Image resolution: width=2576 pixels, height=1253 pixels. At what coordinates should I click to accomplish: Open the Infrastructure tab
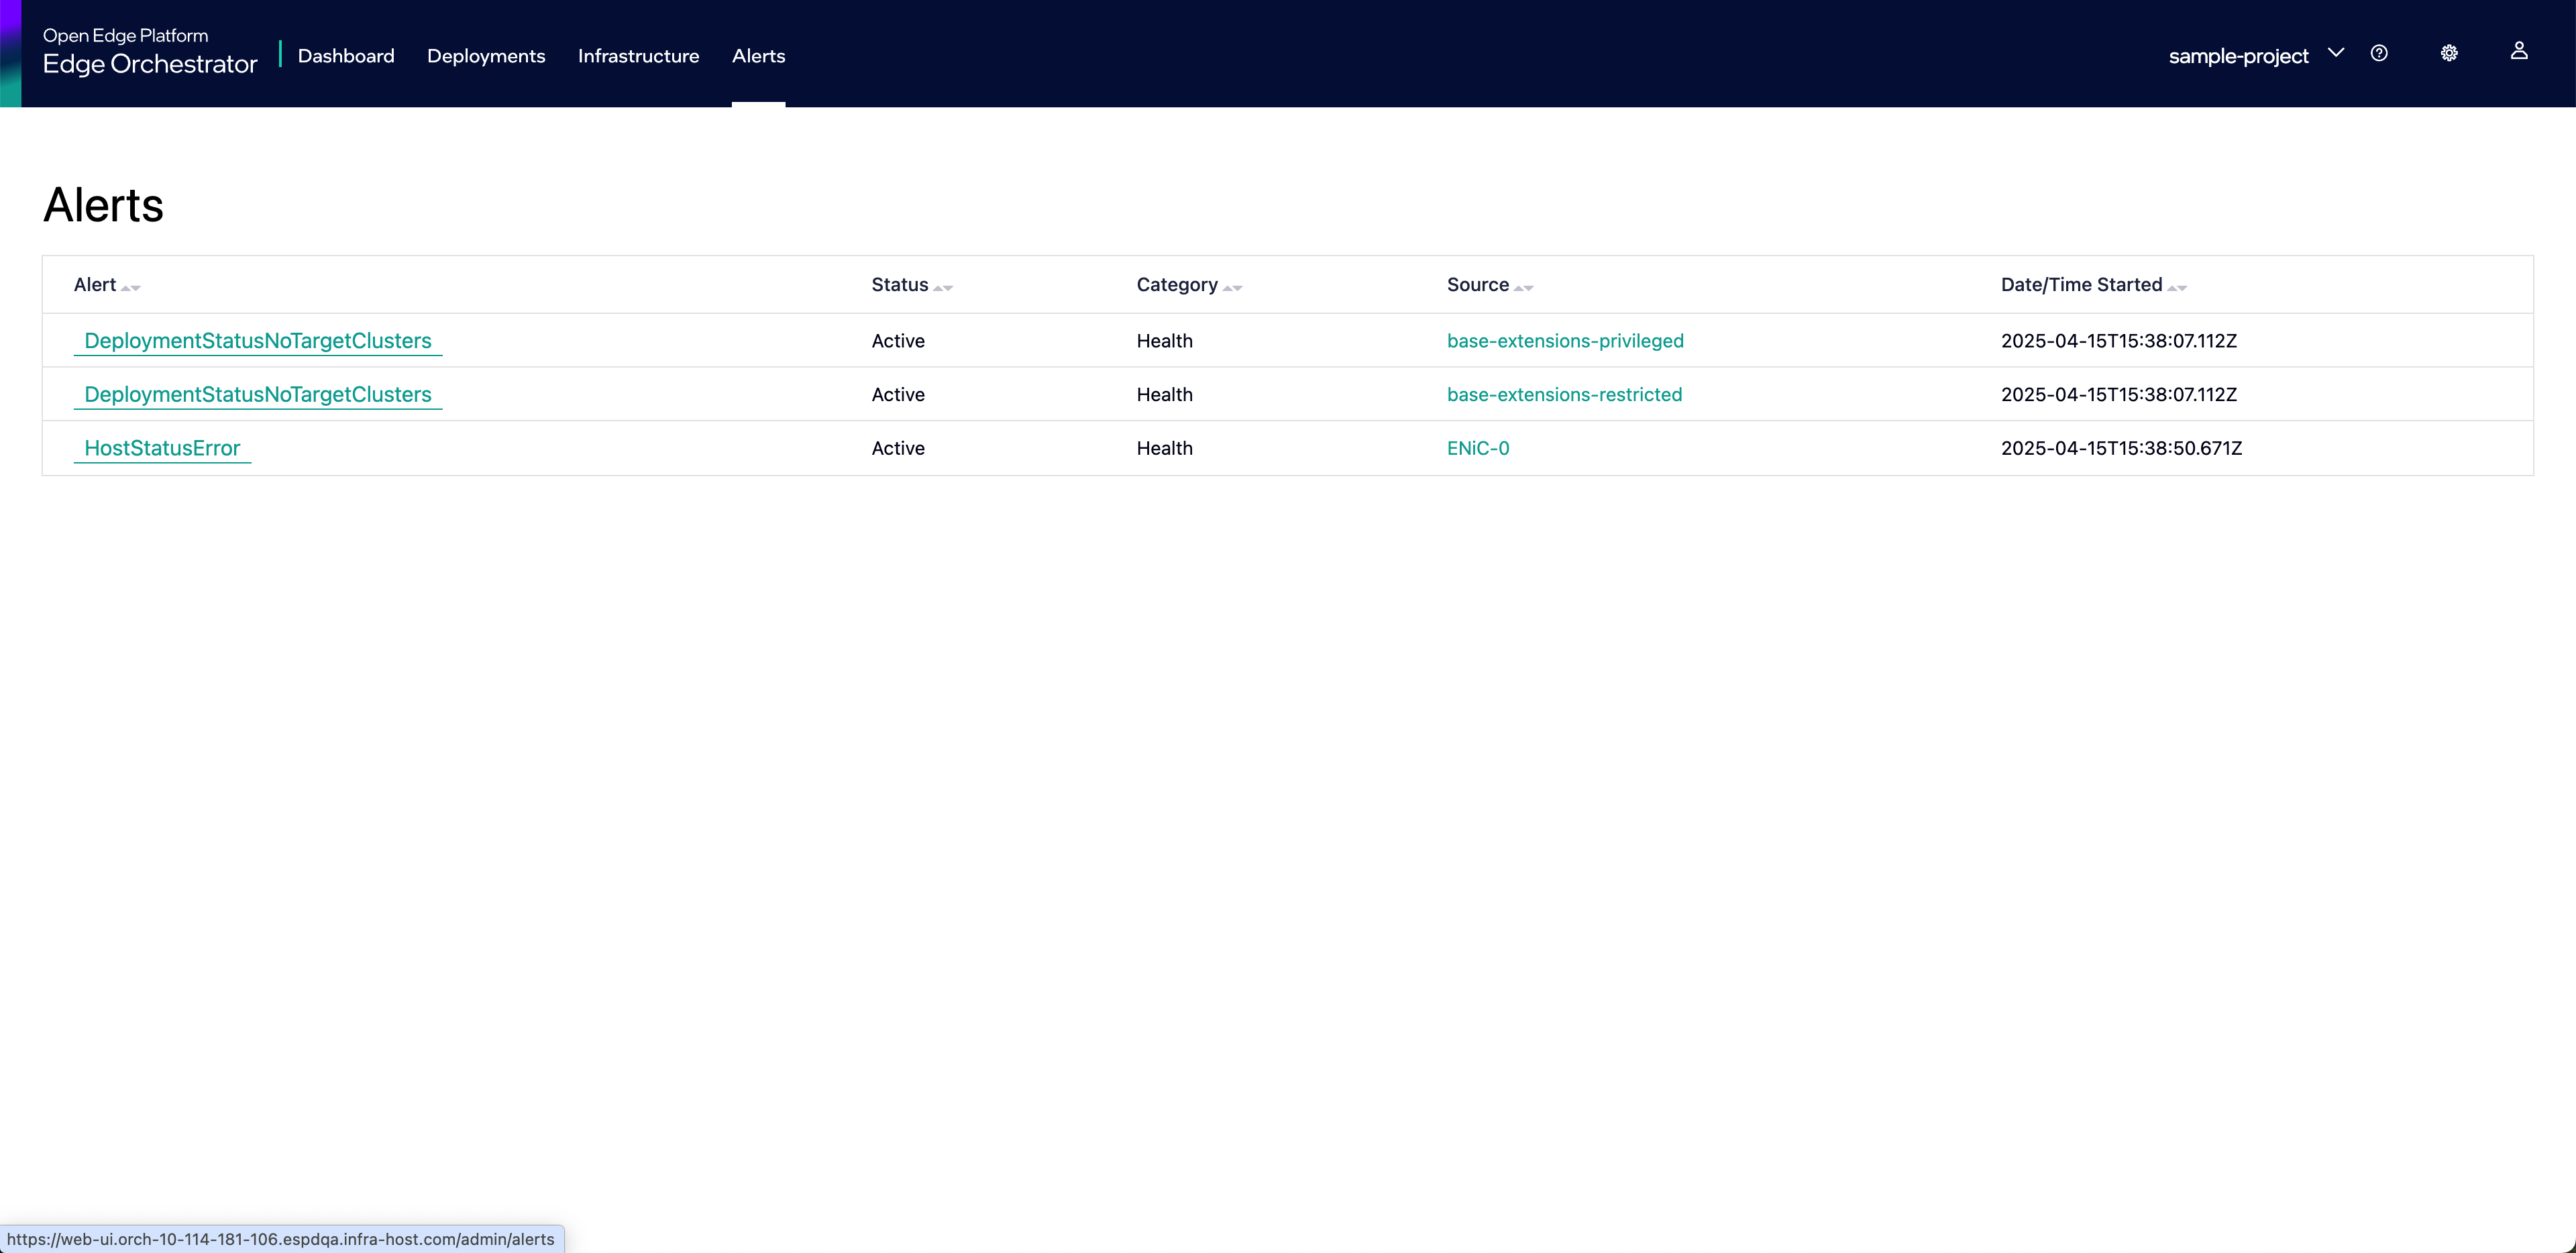click(x=638, y=56)
